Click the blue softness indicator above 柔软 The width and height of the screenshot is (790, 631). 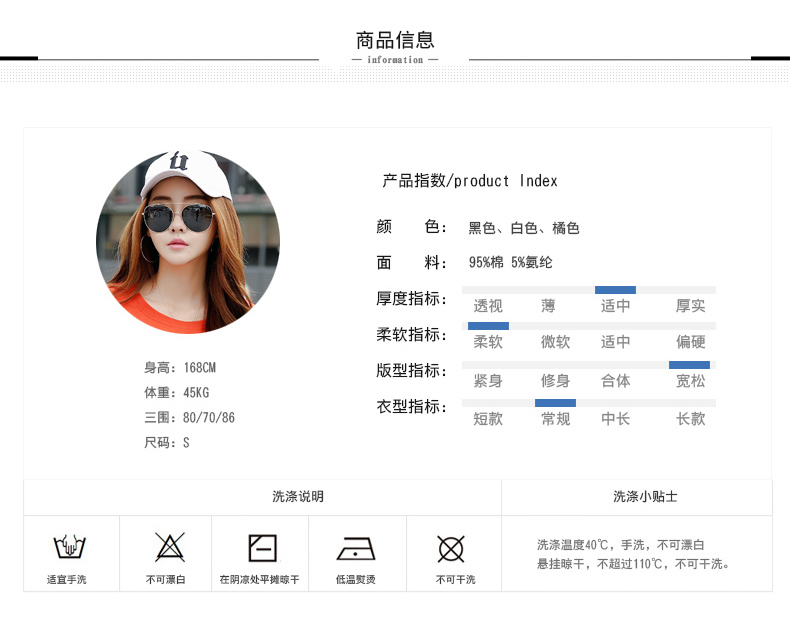488,326
